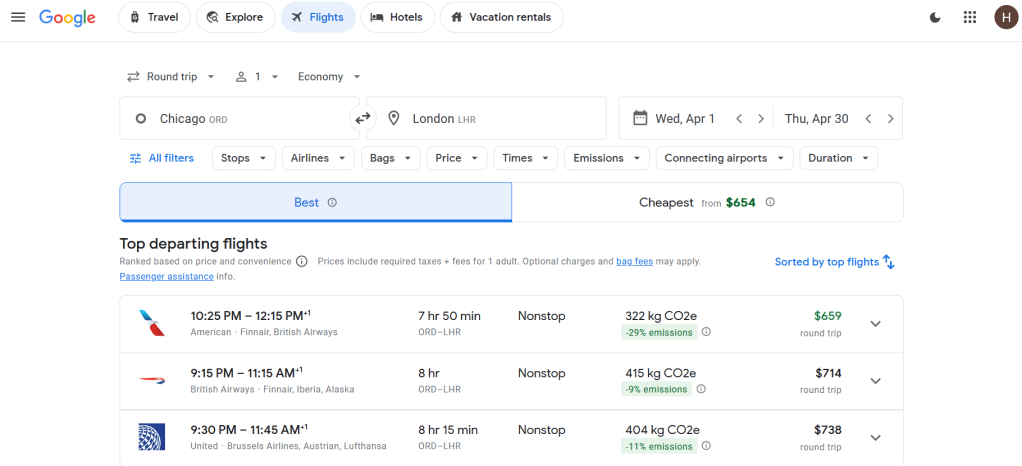
Task: Swap origin and destination airports
Action: coord(362,118)
